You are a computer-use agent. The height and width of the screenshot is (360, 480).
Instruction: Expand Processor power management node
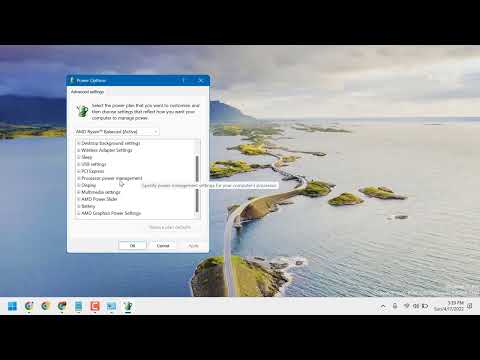(x=79, y=178)
